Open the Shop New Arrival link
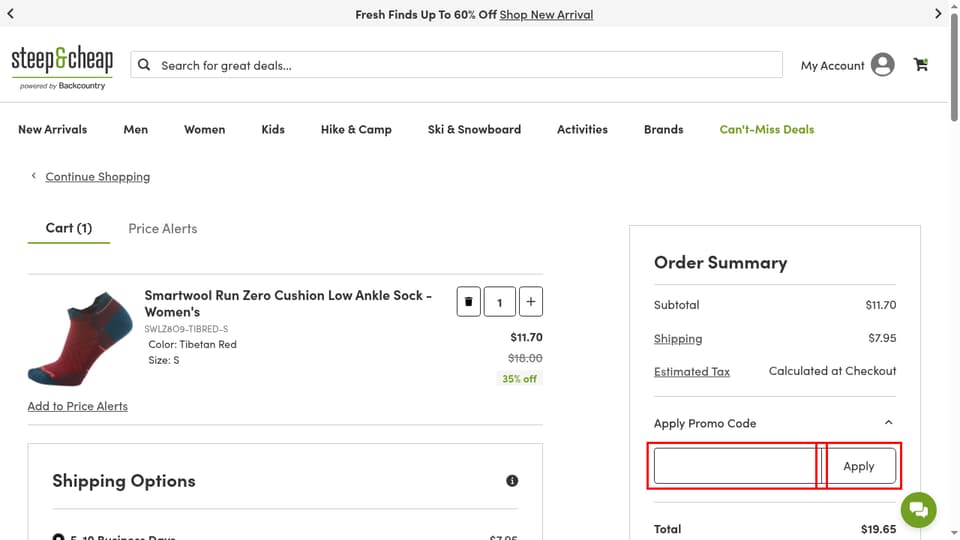Image resolution: width=960 pixels, height=540 pixels. tap(546, 14)
